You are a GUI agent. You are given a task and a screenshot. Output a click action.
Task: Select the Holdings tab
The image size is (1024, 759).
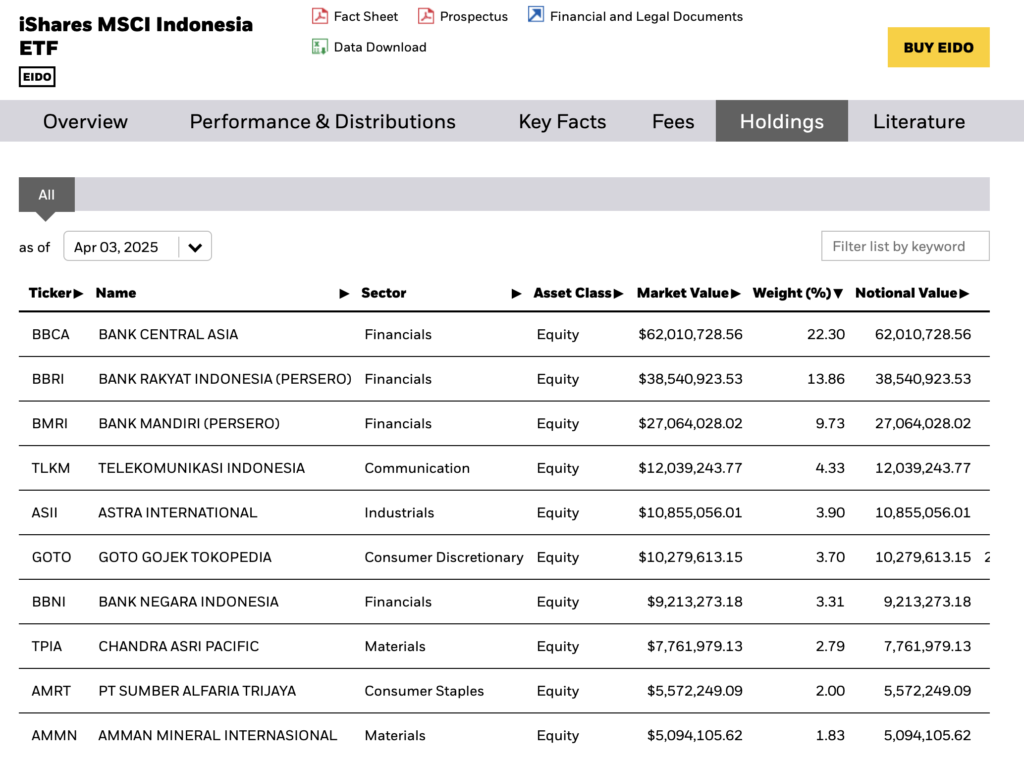782,121
